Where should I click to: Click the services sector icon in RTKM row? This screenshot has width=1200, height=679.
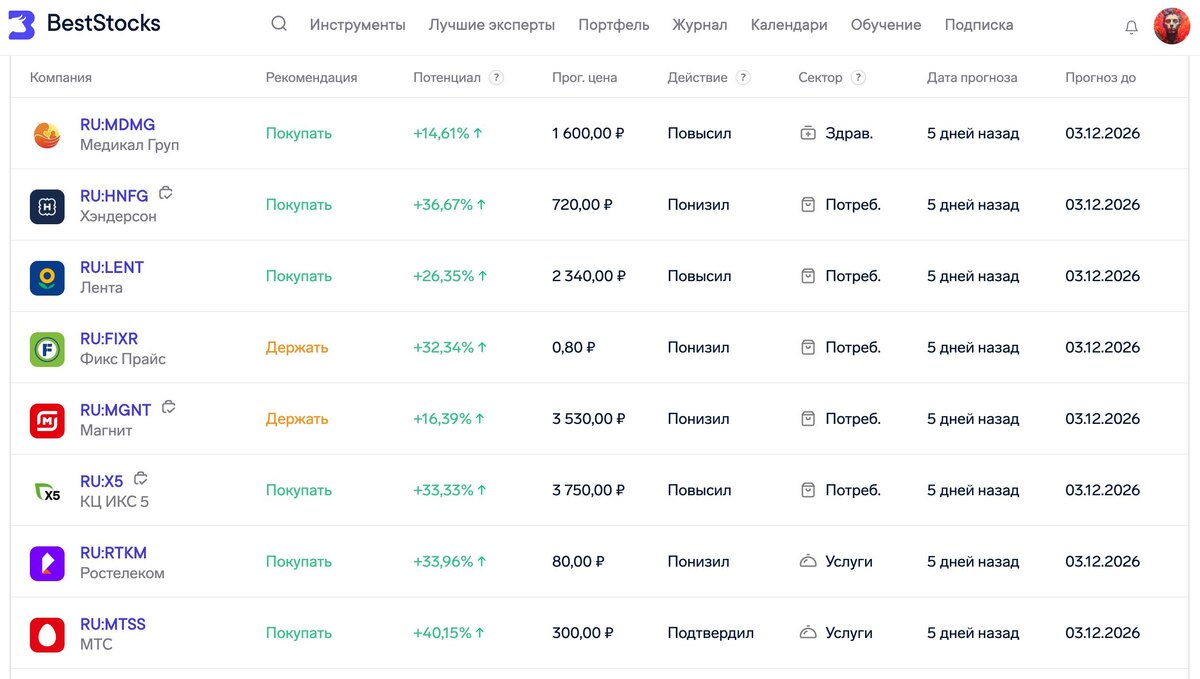pyautogui.click(x=808, y=562)
